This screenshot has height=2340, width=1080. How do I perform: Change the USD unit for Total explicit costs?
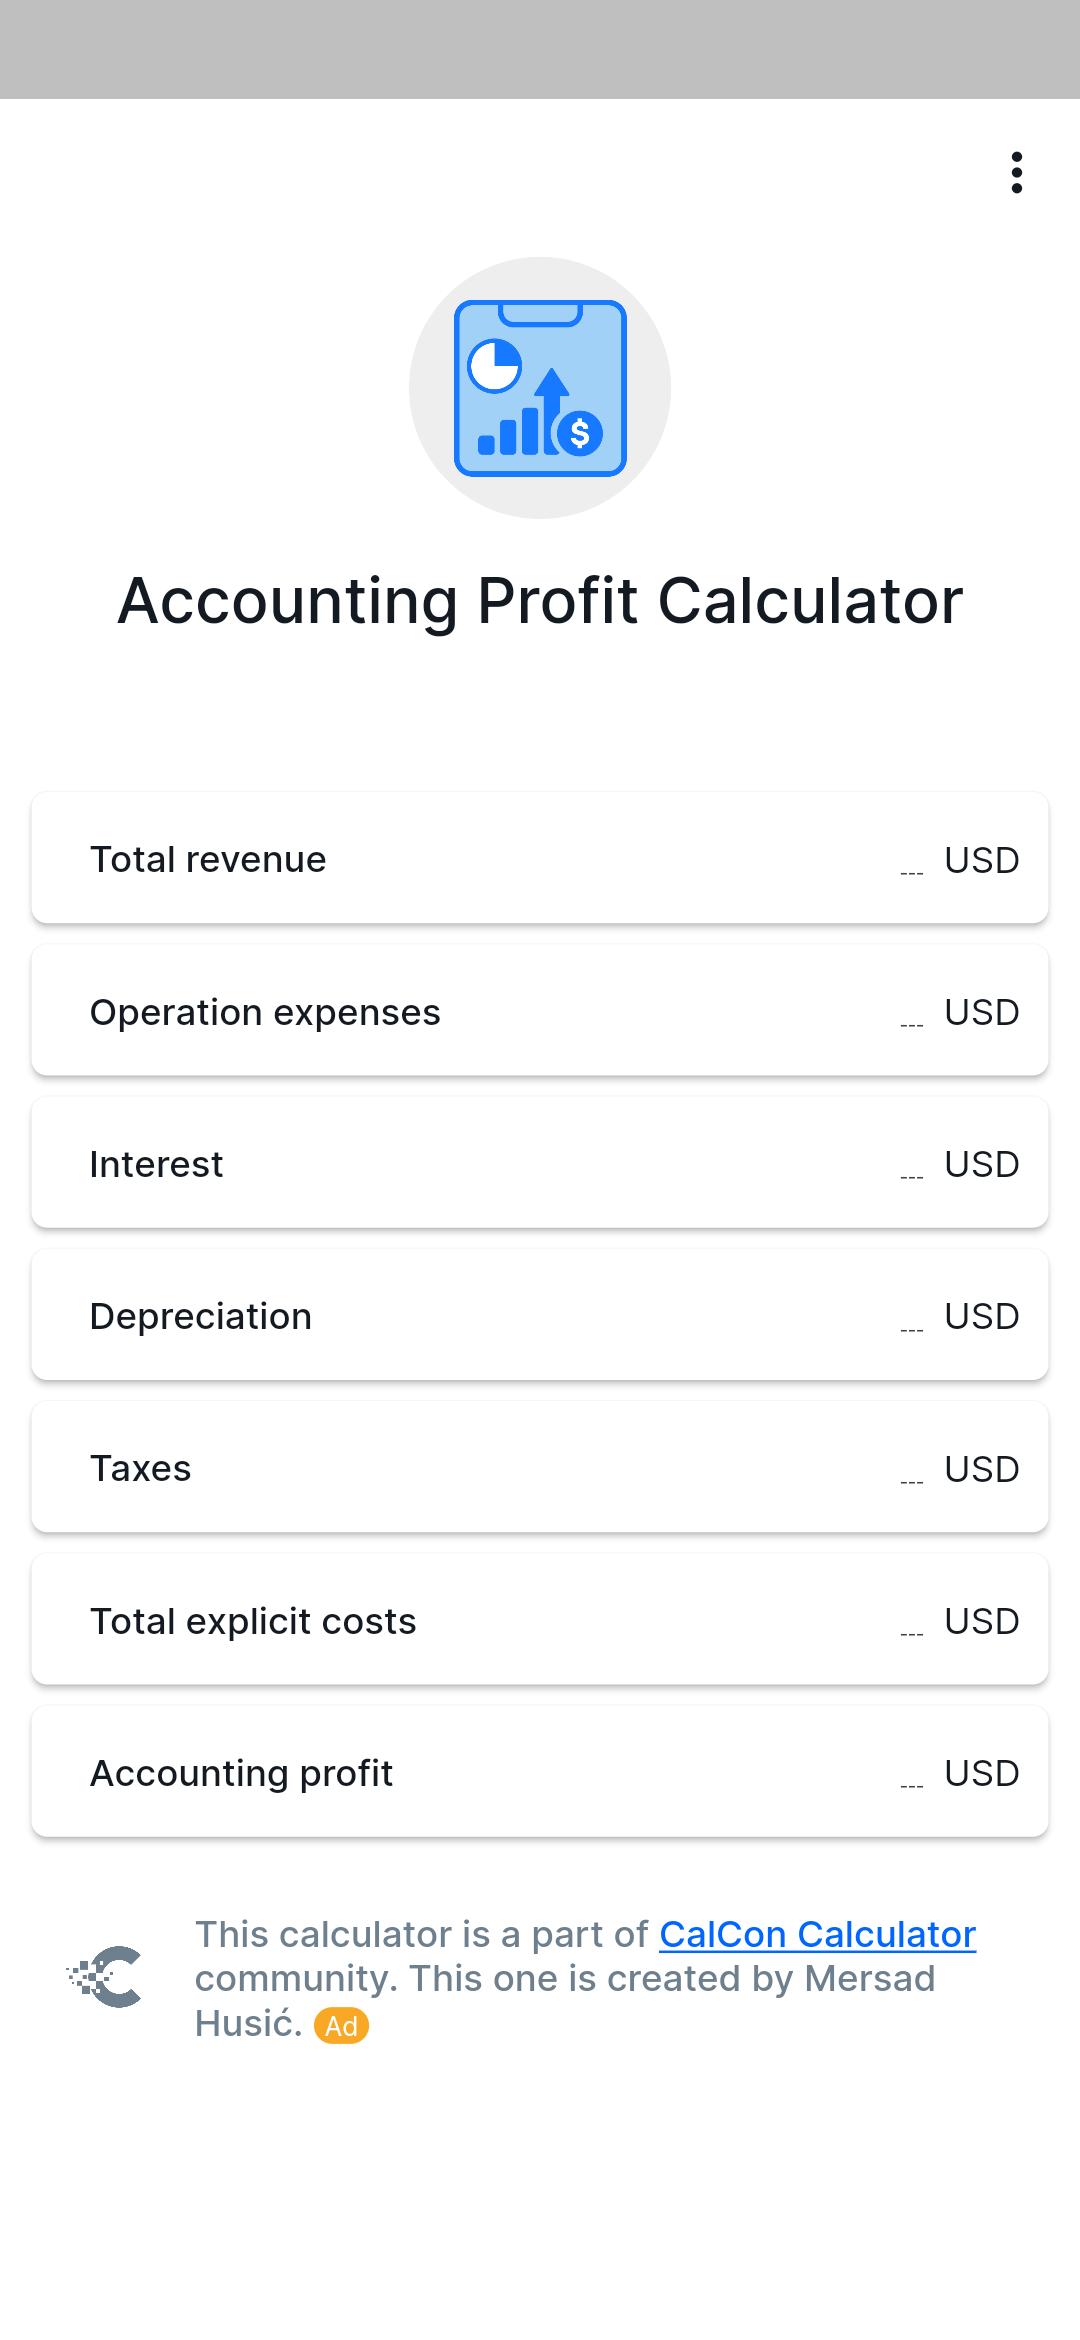981,1621
